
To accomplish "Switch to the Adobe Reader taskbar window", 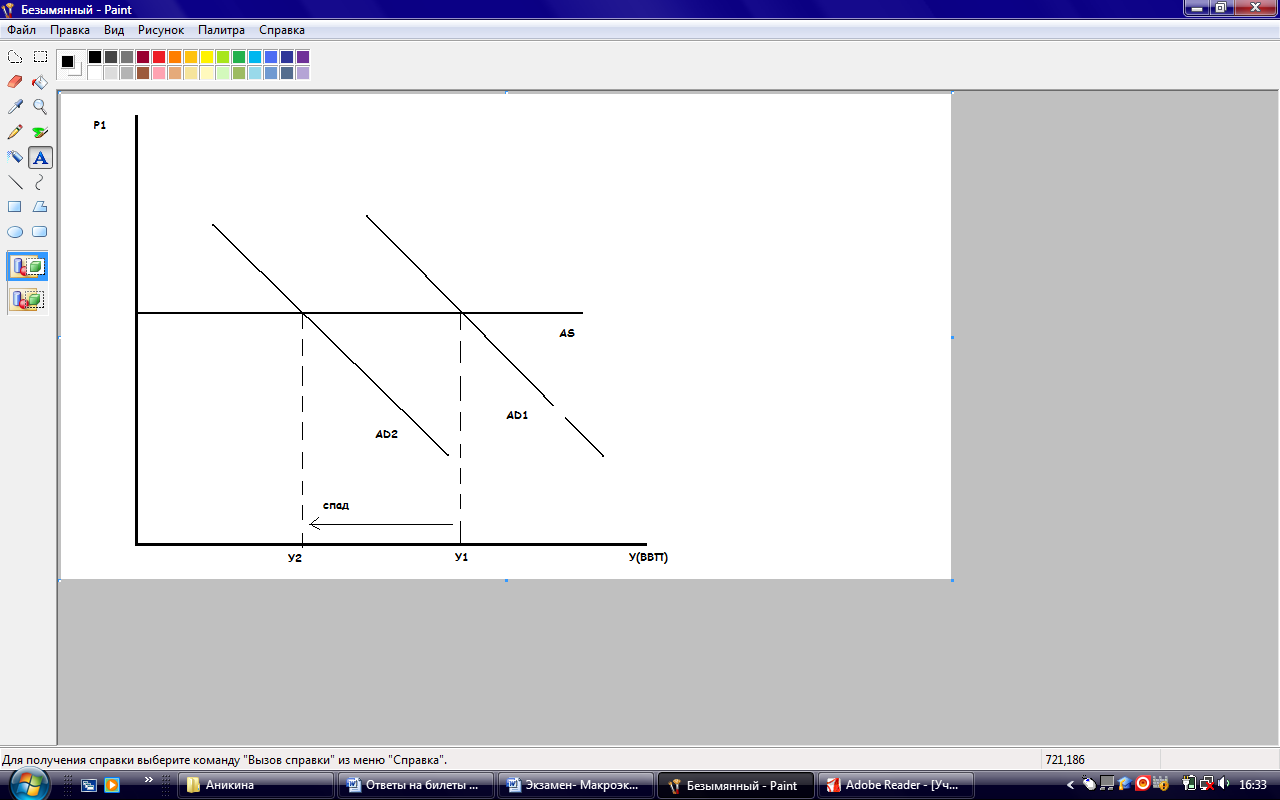I will click(x=896, y=785).
